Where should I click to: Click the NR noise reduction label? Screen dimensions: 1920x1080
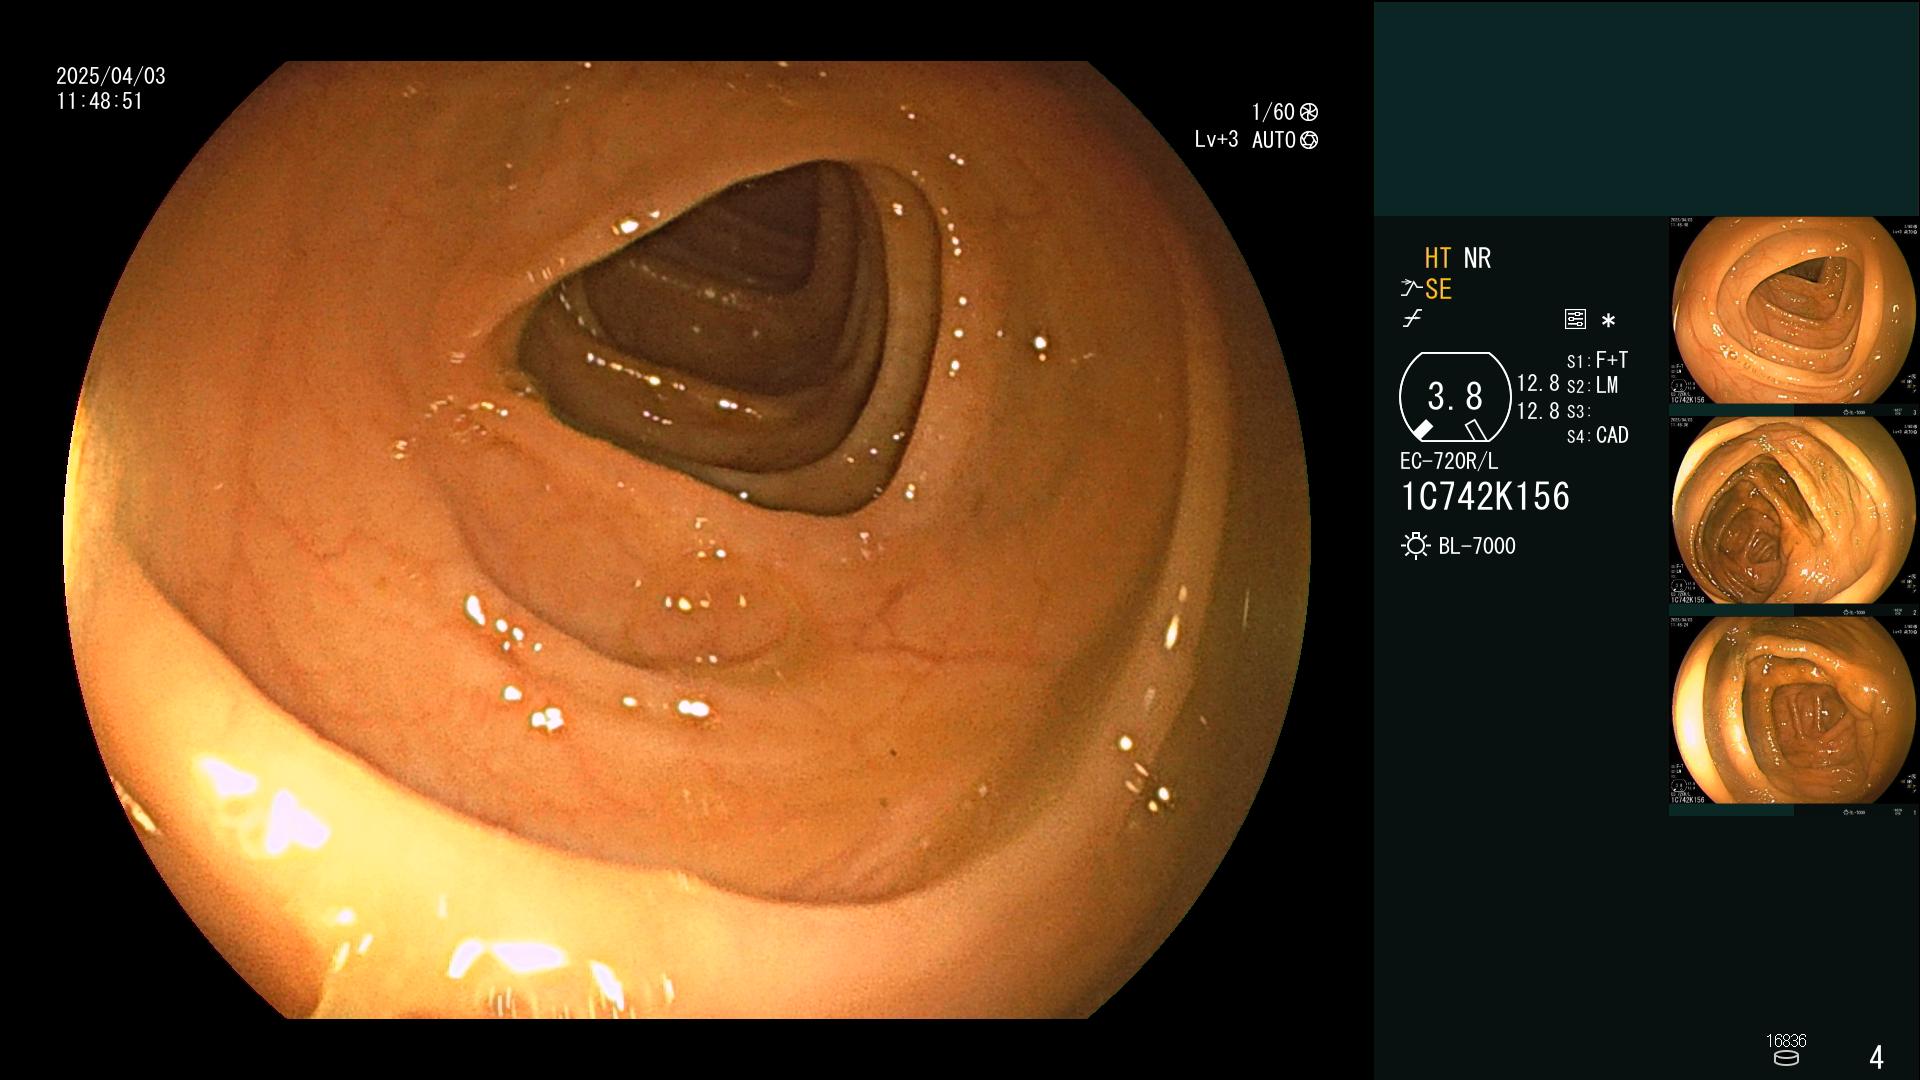[1477, 258]
